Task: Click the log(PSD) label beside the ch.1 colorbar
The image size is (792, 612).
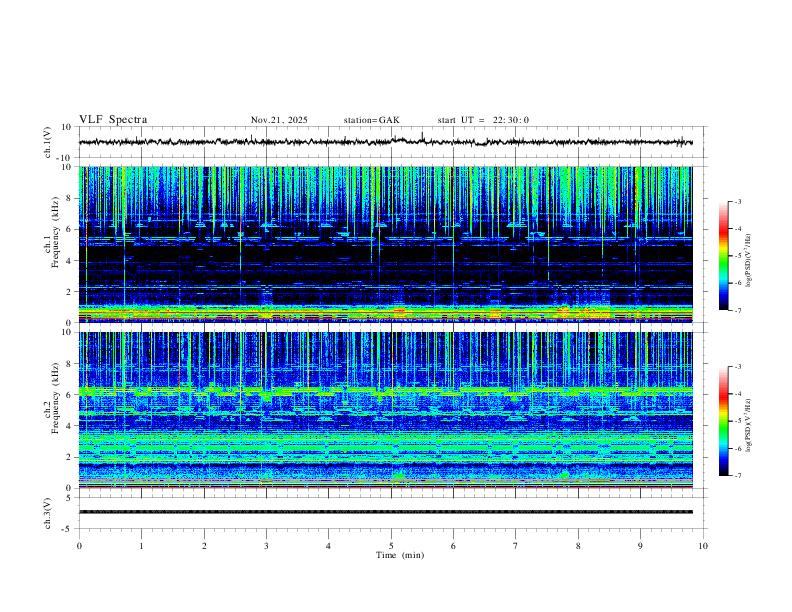Action: 749,261
